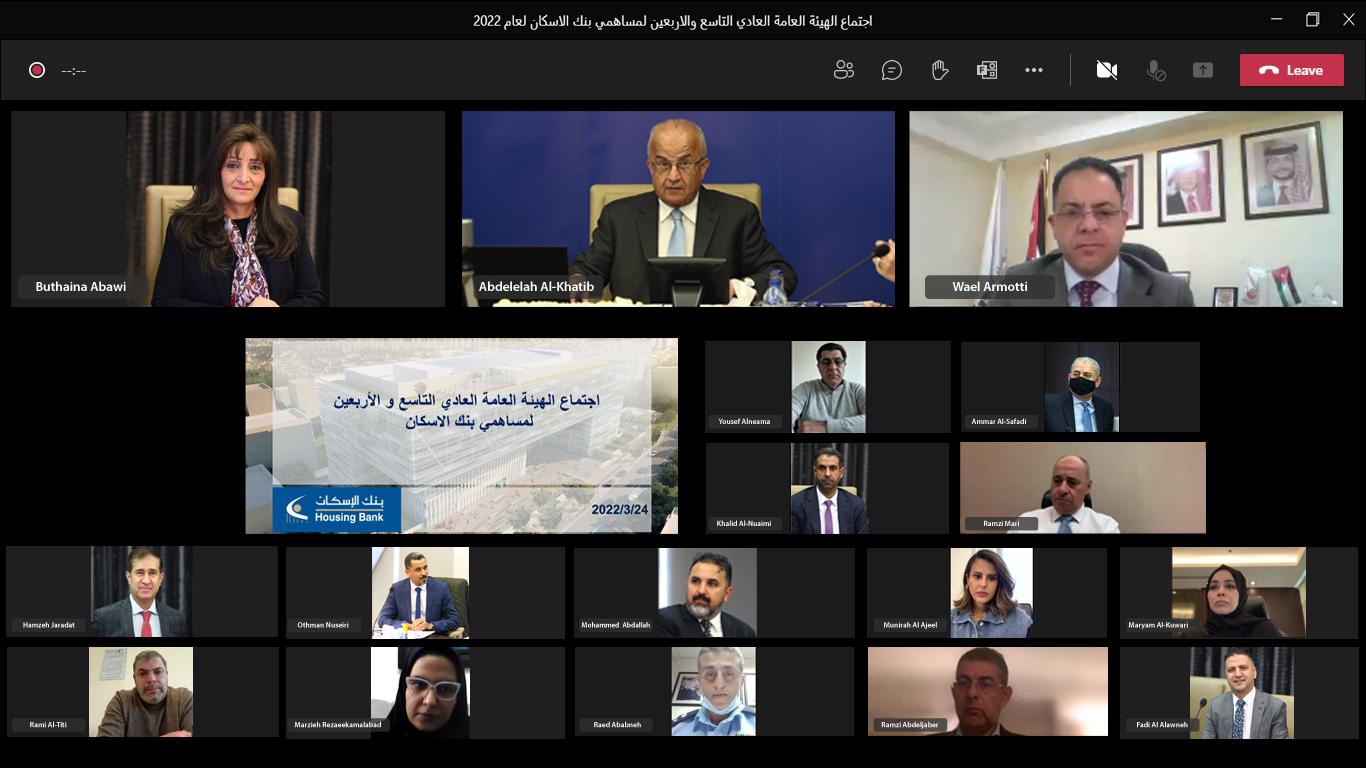Open the more options menu
The image size is (1366, 768).
pyautogui.click(x=1034, y=70)
